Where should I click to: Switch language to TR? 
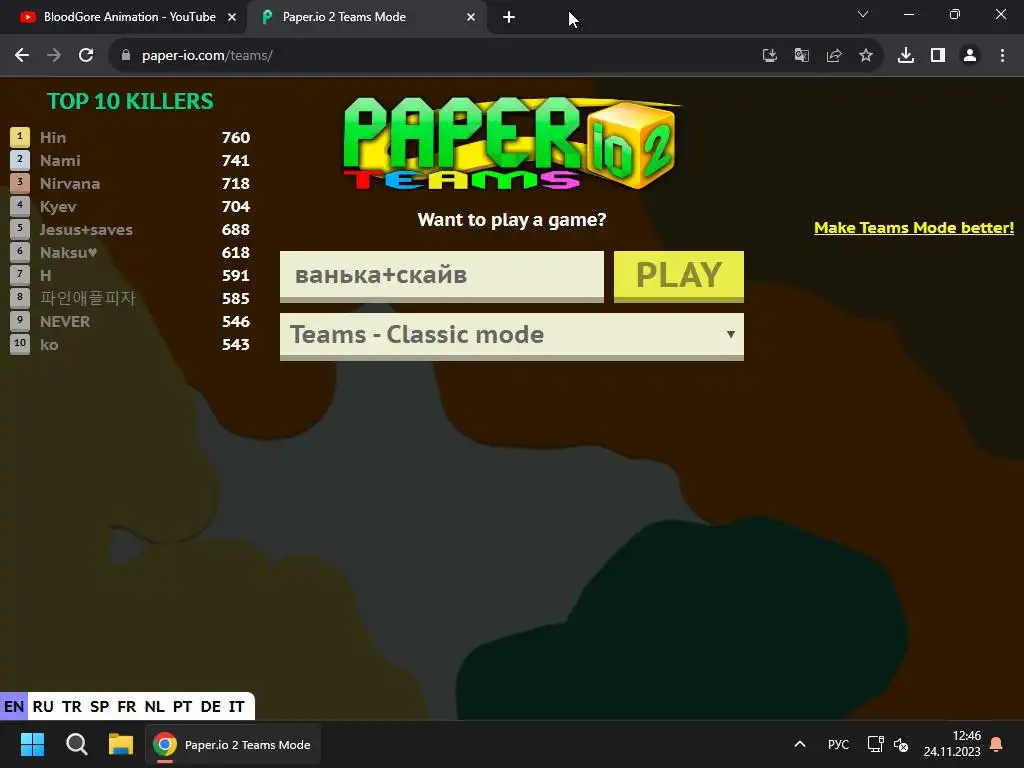coord(72,707)
